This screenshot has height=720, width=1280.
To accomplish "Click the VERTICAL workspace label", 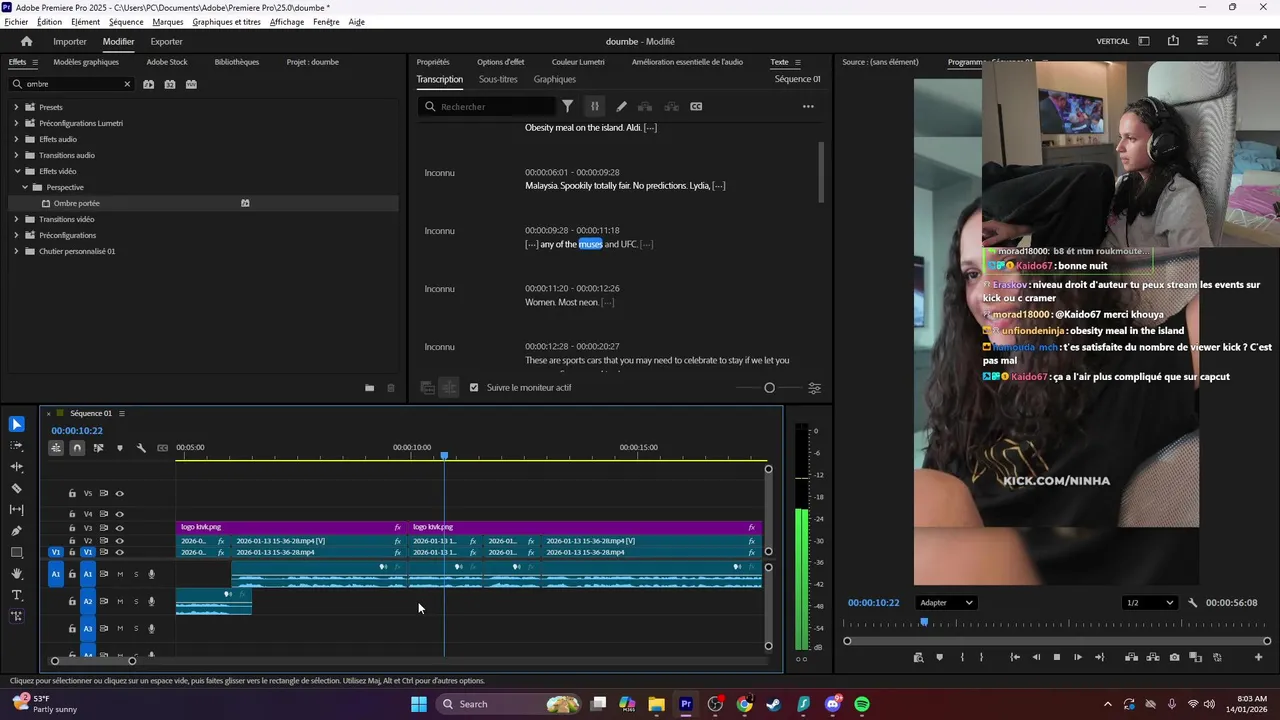I will point(1113,41).
